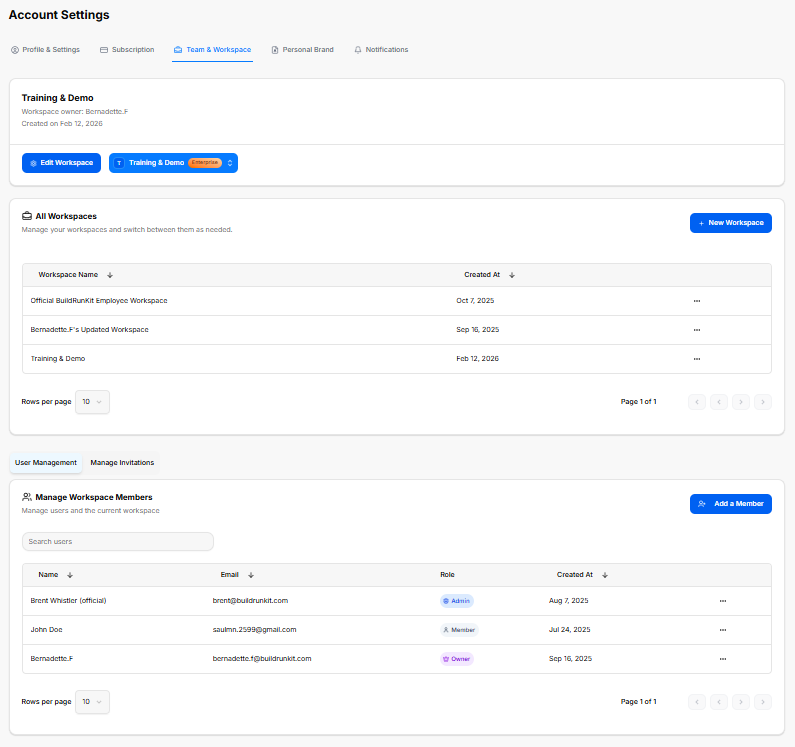Image resolution: width=795 pixels, height=747 pixels.
Task: Select Official BuildRunKit Employee Workspace name
Action: click(x=99, y=301)
